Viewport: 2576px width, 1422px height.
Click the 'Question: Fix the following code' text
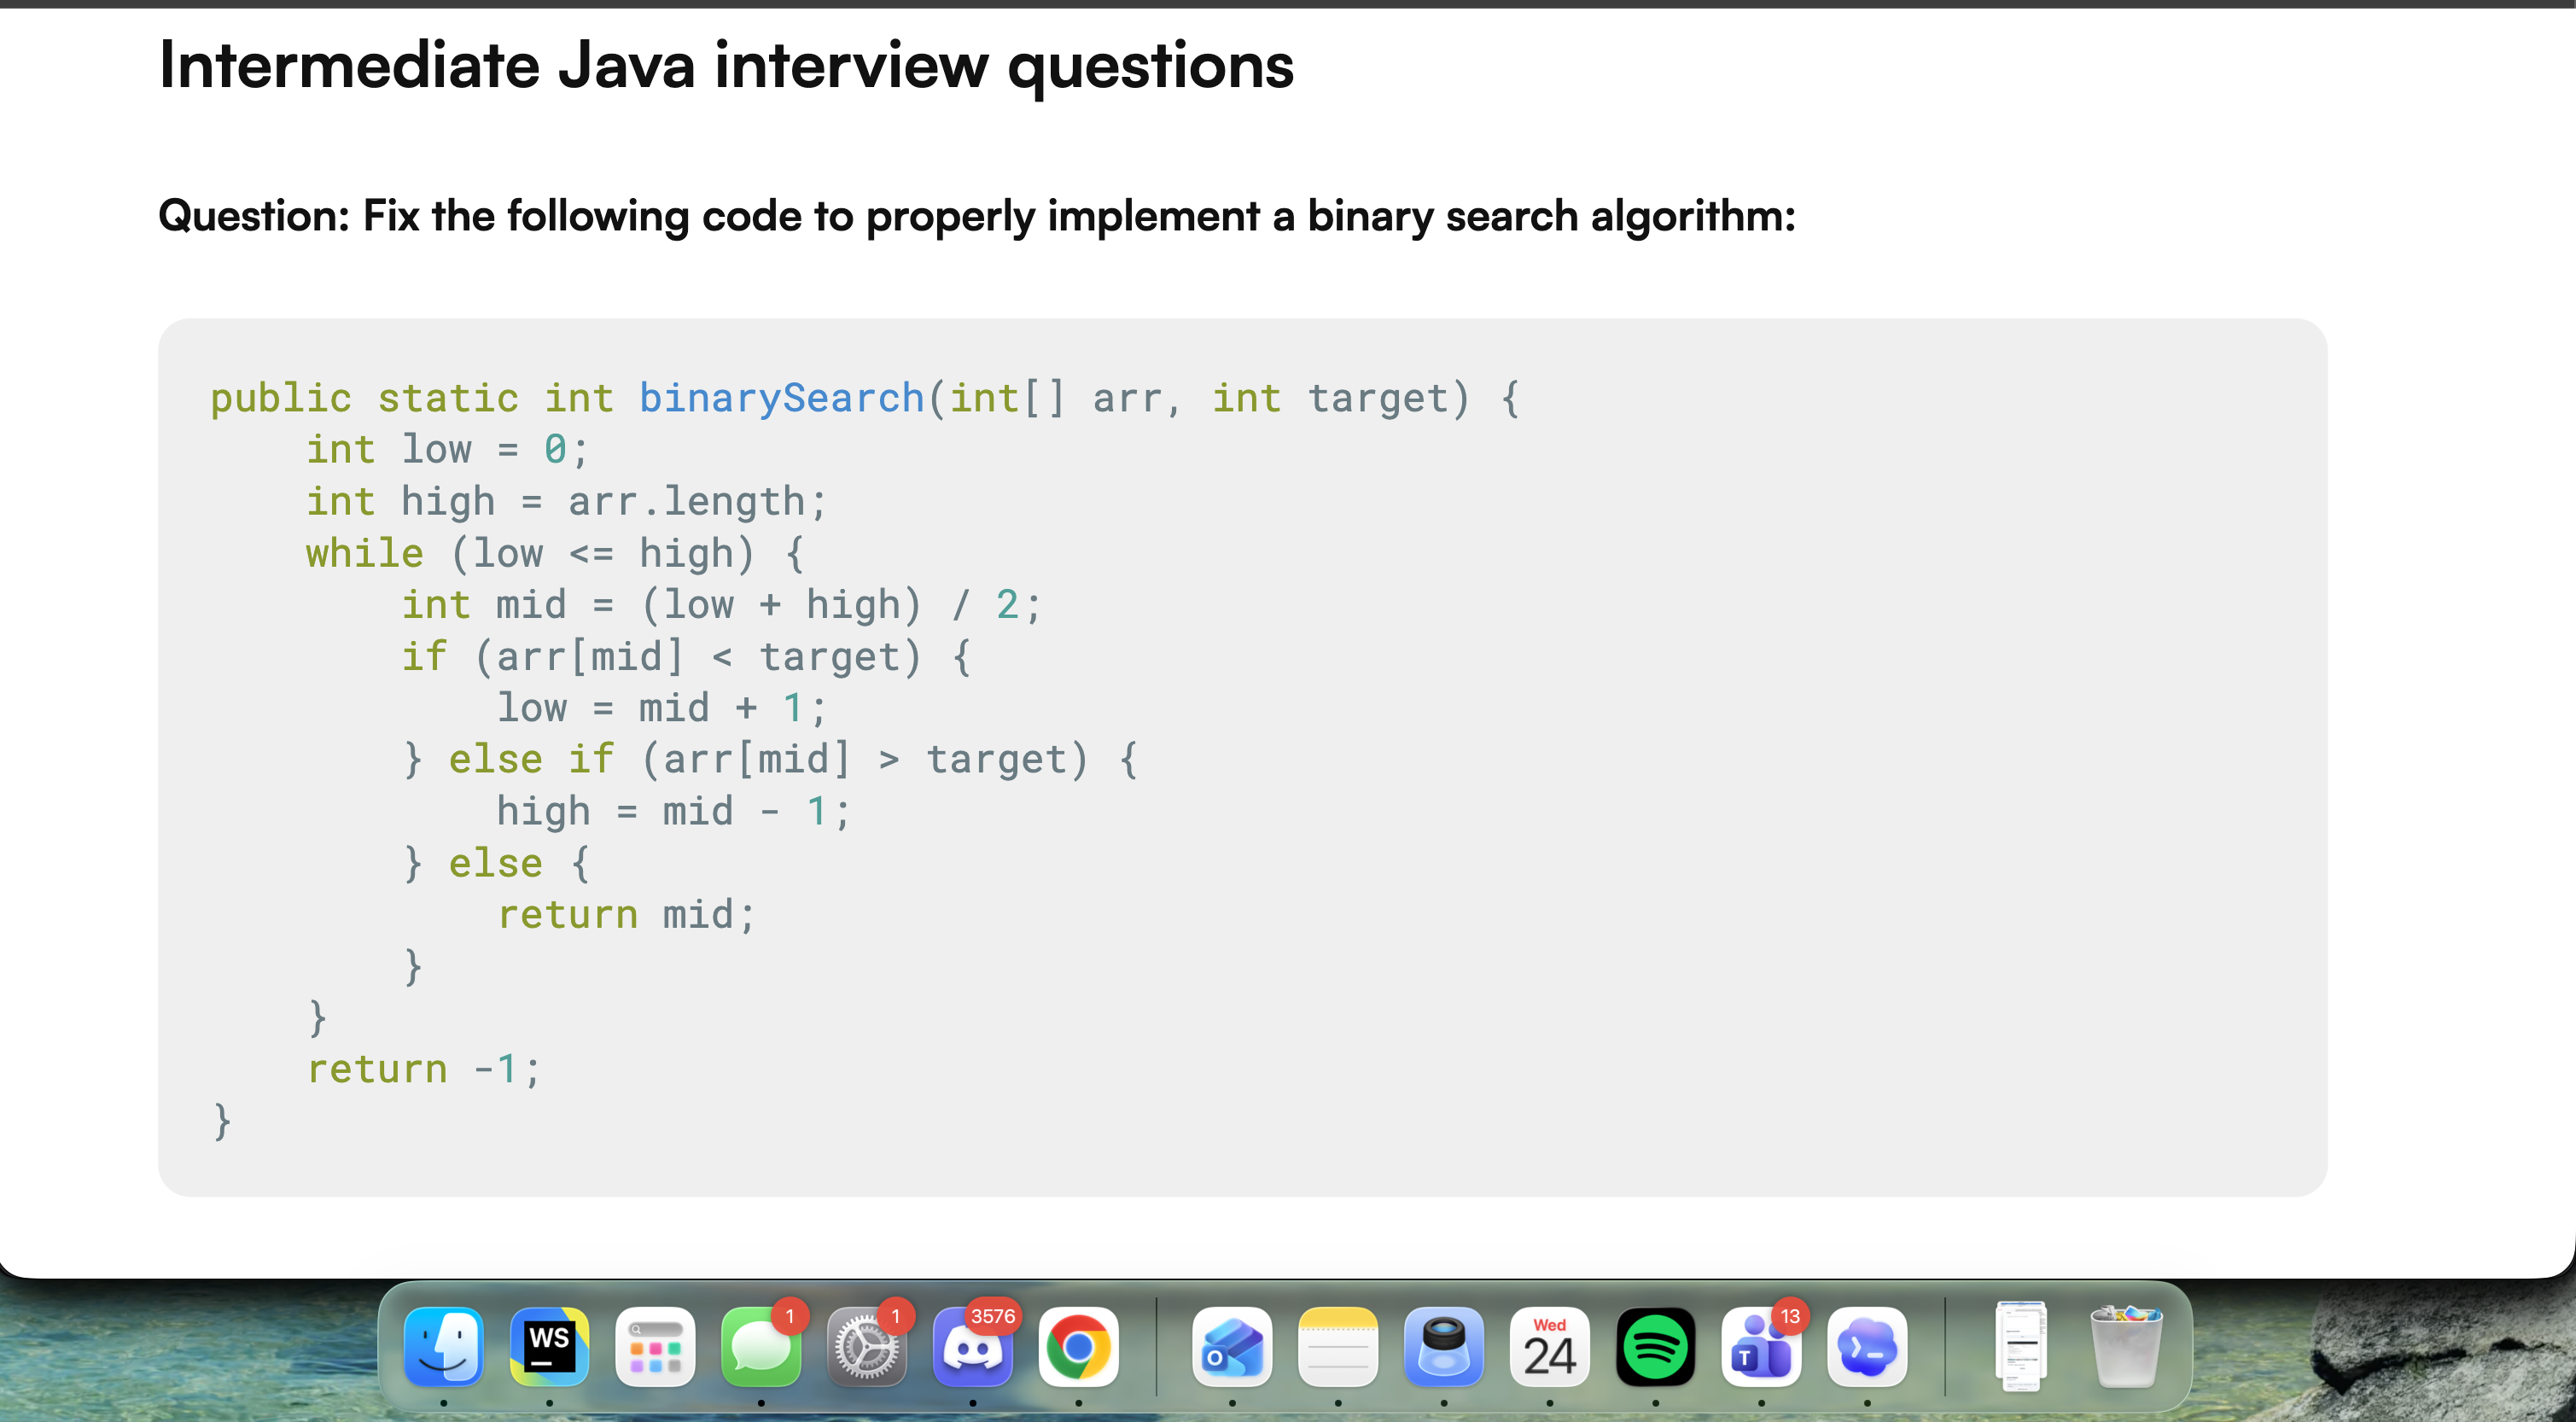tap(977, 216)
